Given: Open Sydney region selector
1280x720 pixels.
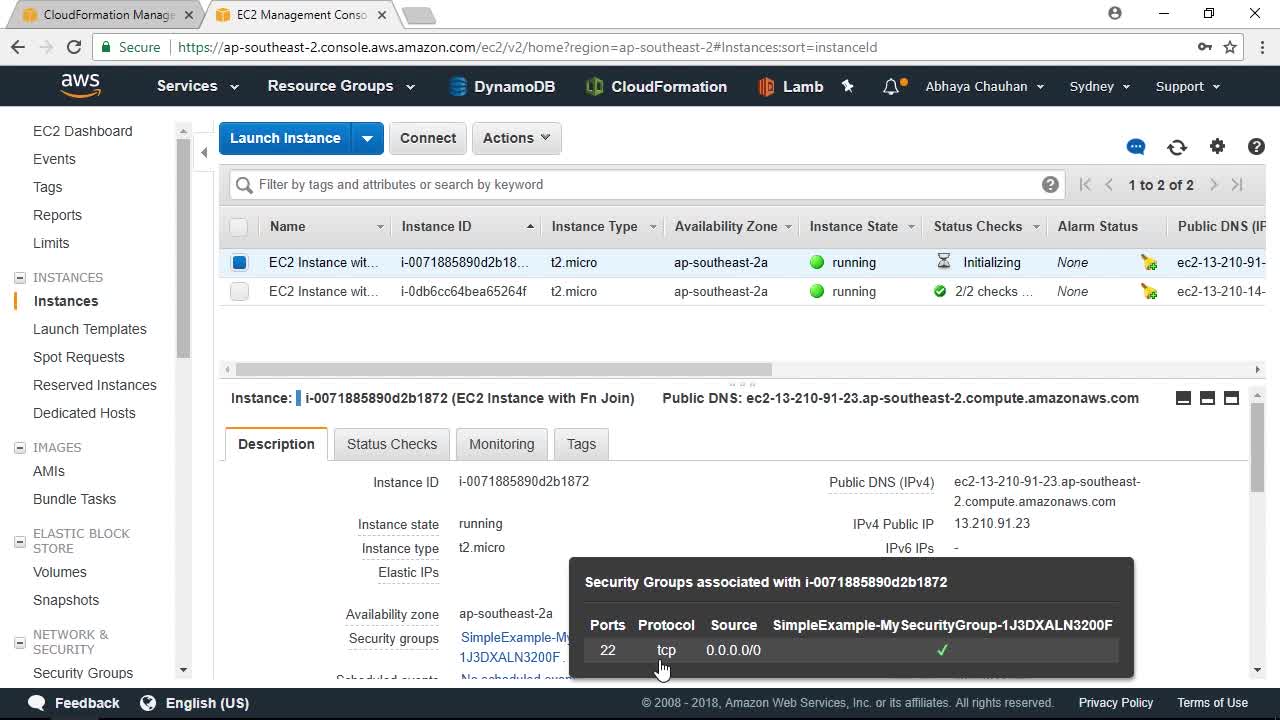Looking at the screenshot, I should pos(1100,86).
